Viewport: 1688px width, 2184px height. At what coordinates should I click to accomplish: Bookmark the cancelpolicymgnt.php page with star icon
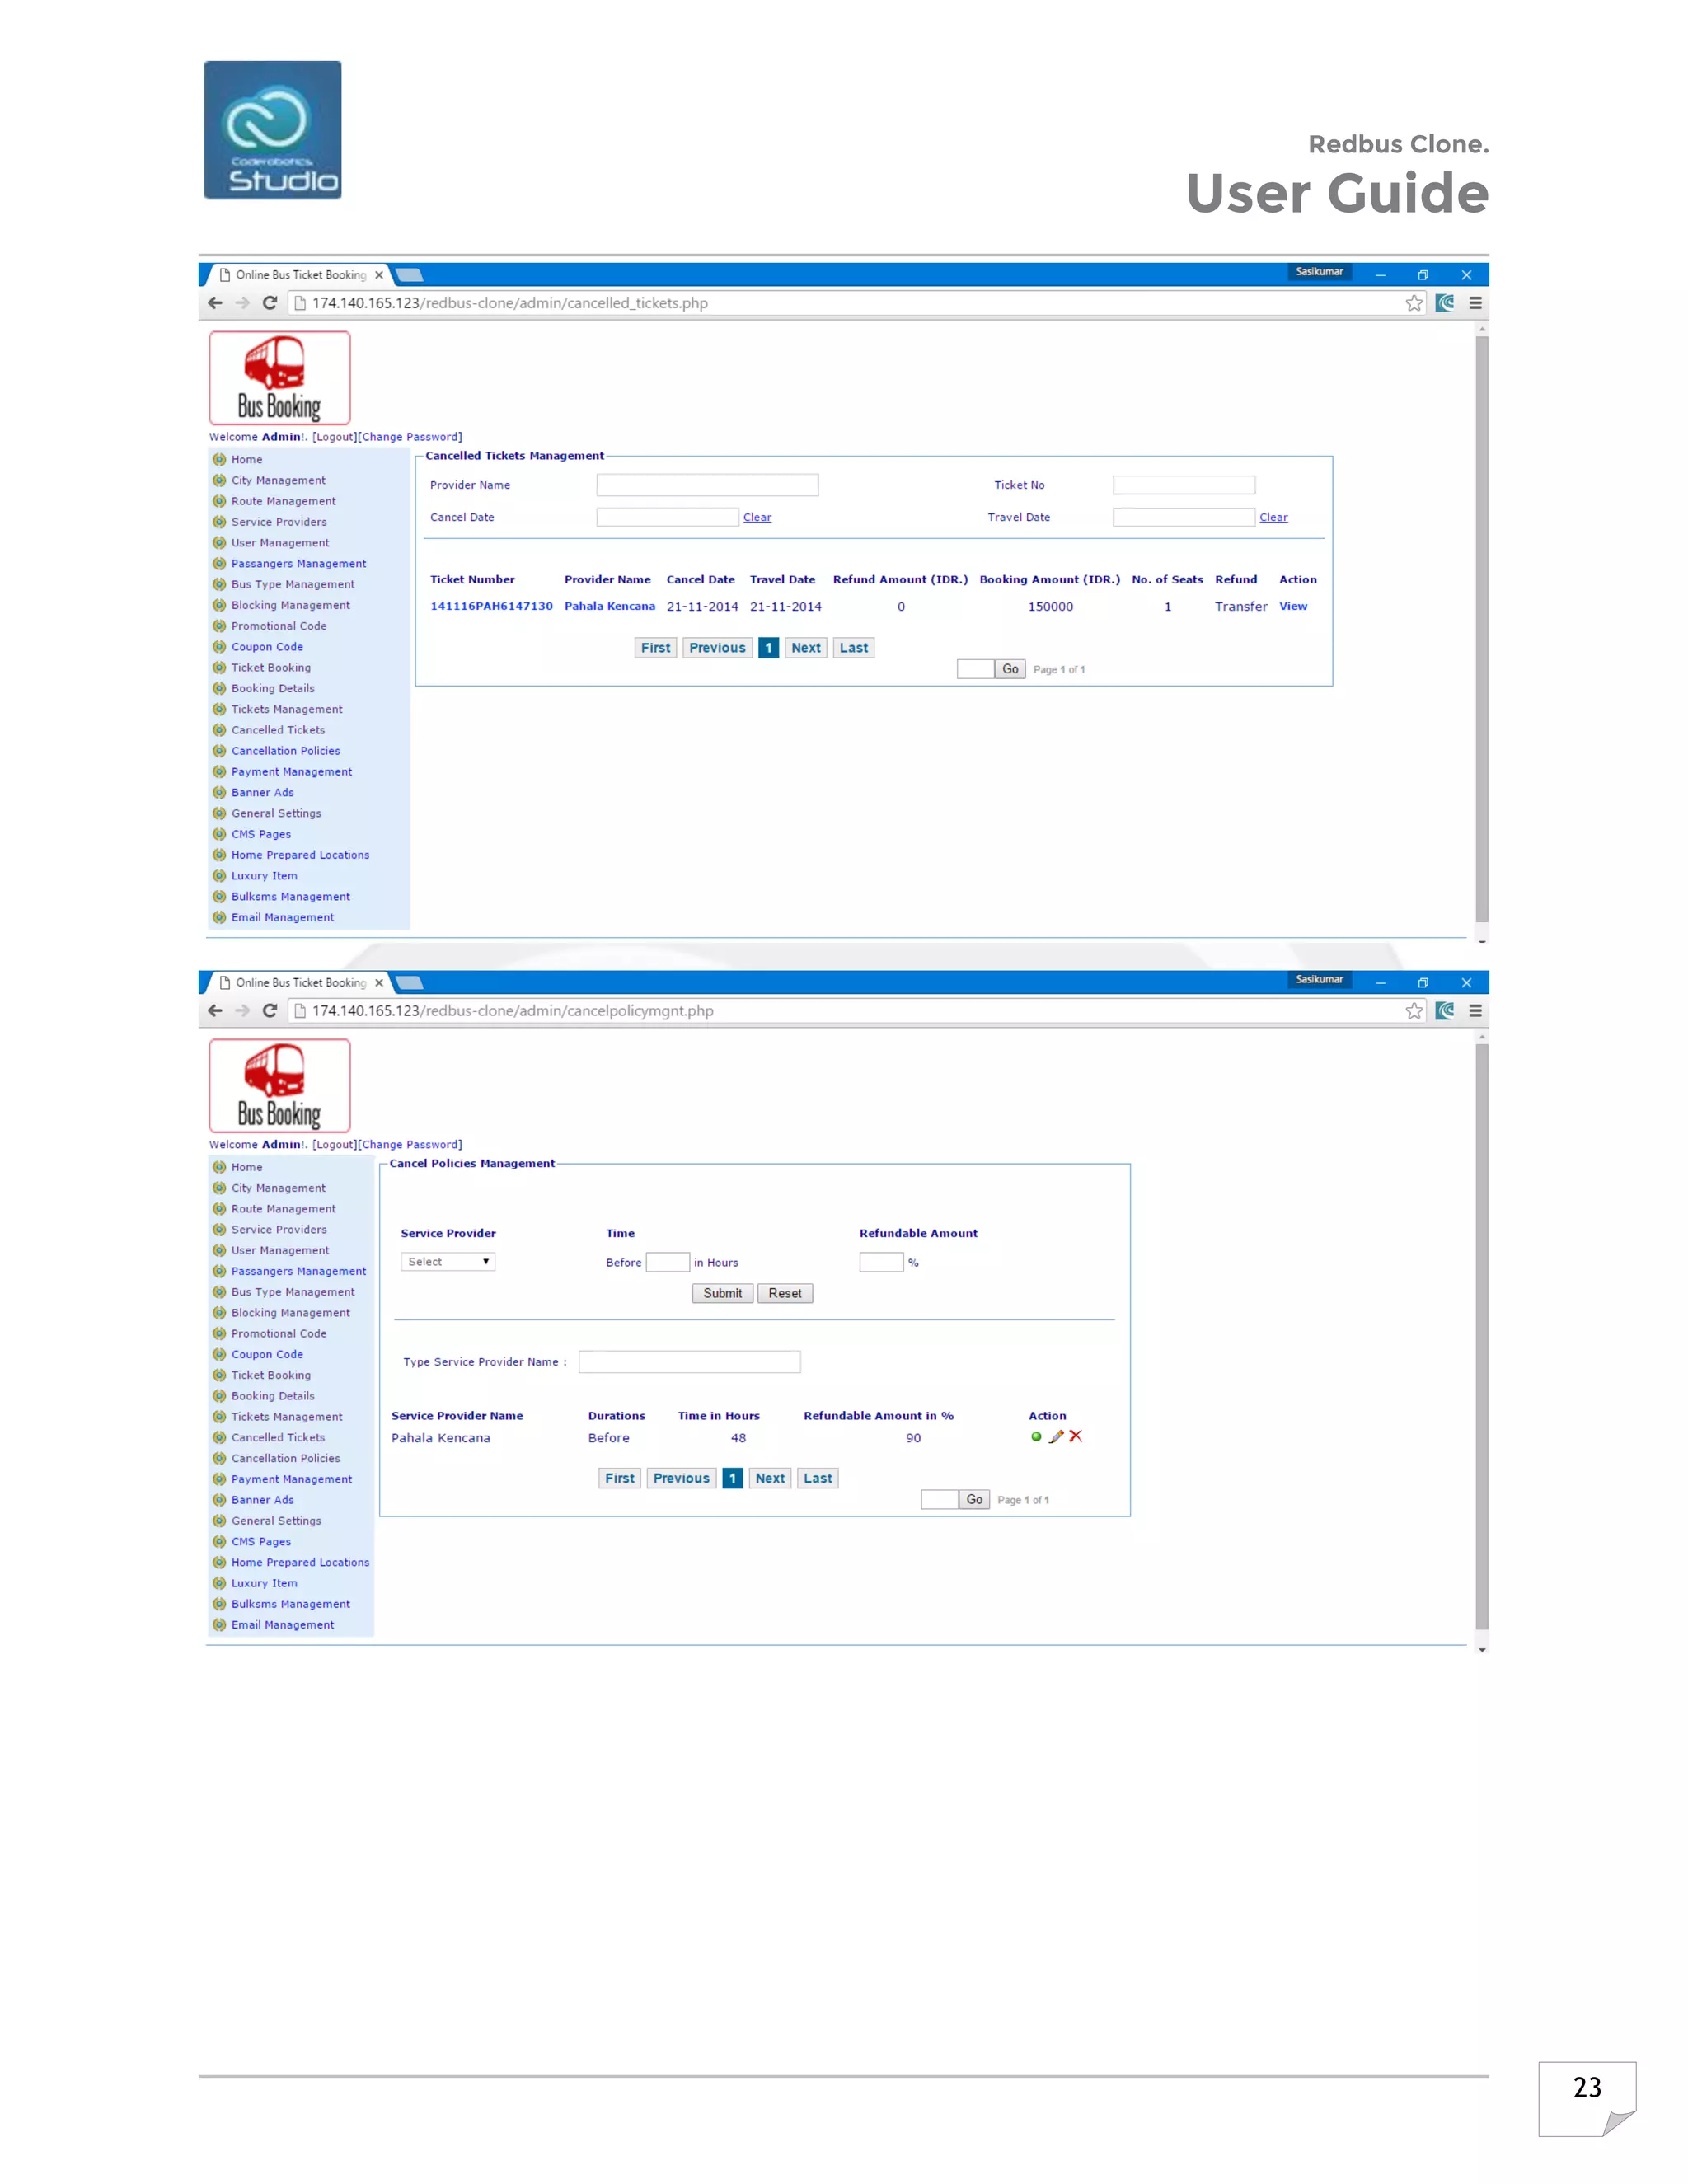click(1414, 1011)
